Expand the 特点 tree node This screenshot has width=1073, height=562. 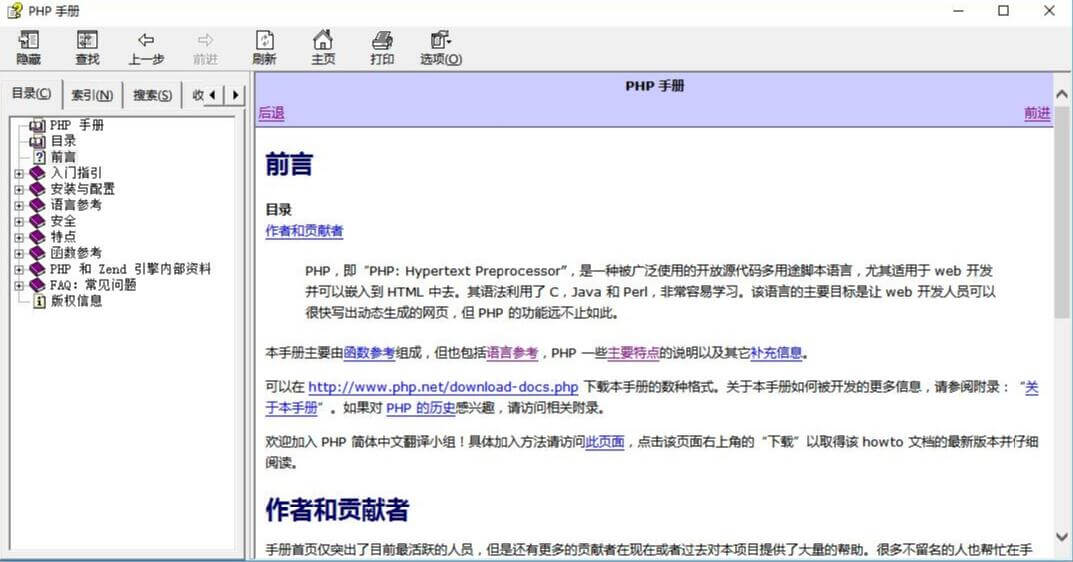[19, 237]
